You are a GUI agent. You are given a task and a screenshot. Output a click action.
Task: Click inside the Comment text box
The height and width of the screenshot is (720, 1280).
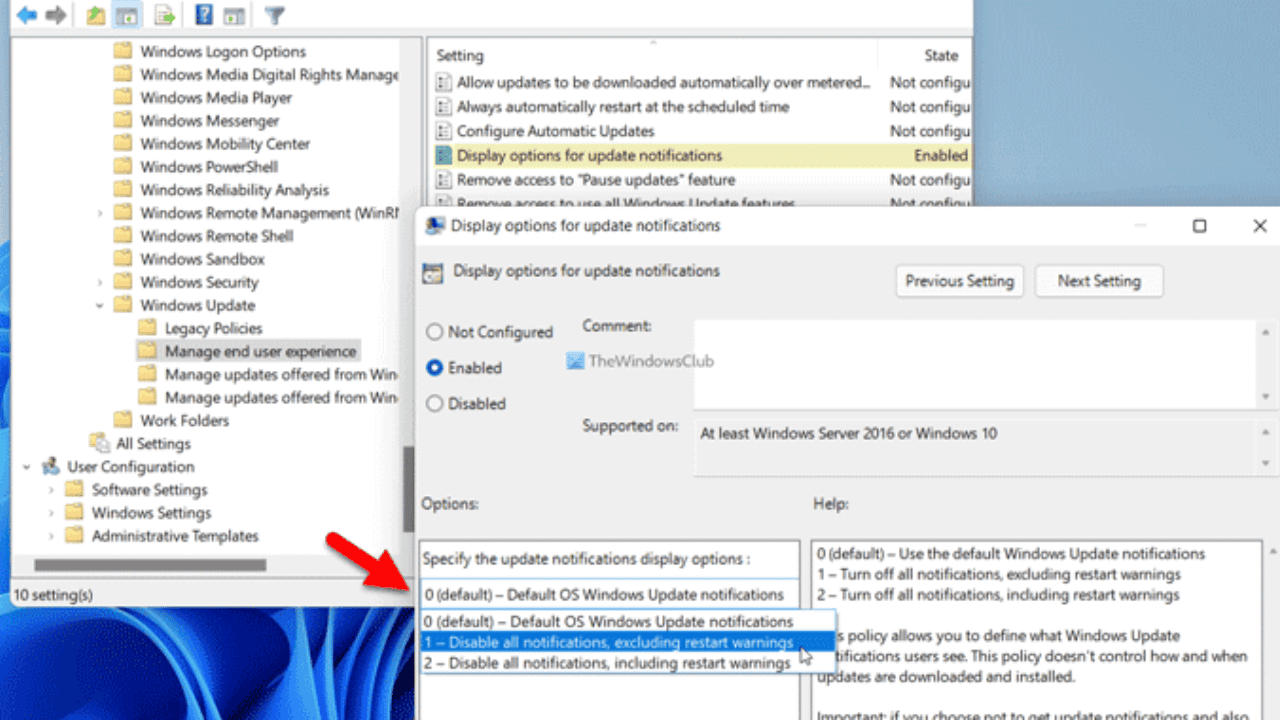975,364
